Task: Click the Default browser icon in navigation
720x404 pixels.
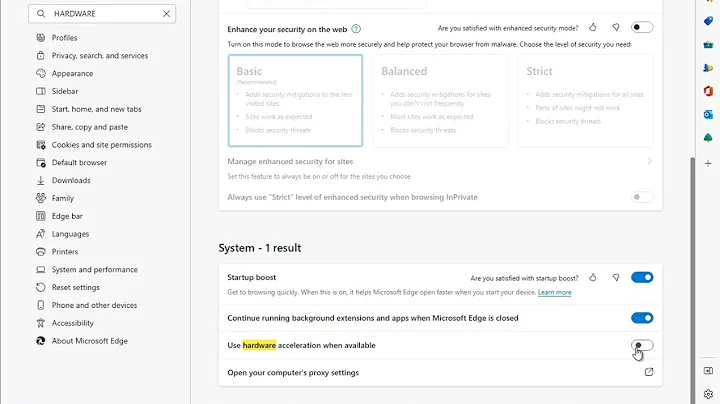Action: (x=41, y=163)
